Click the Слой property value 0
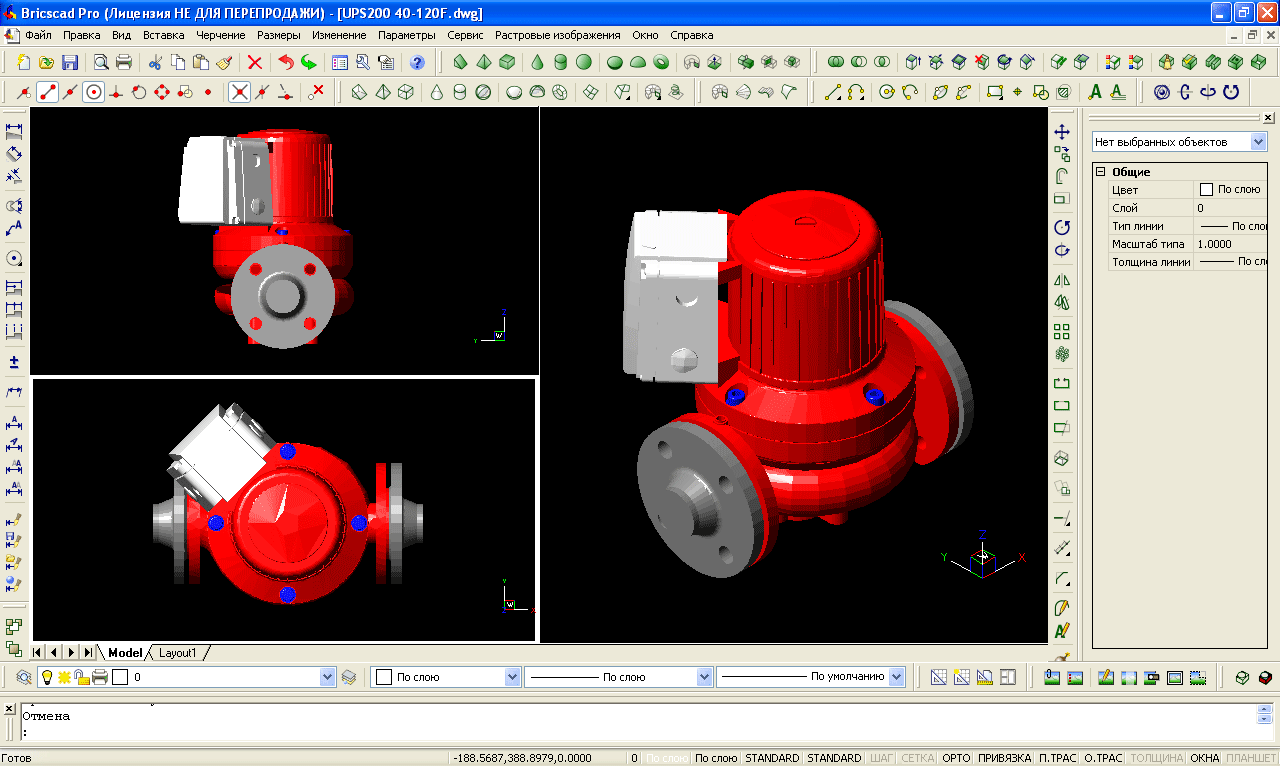The image size is (1280, 766). 1231,208
